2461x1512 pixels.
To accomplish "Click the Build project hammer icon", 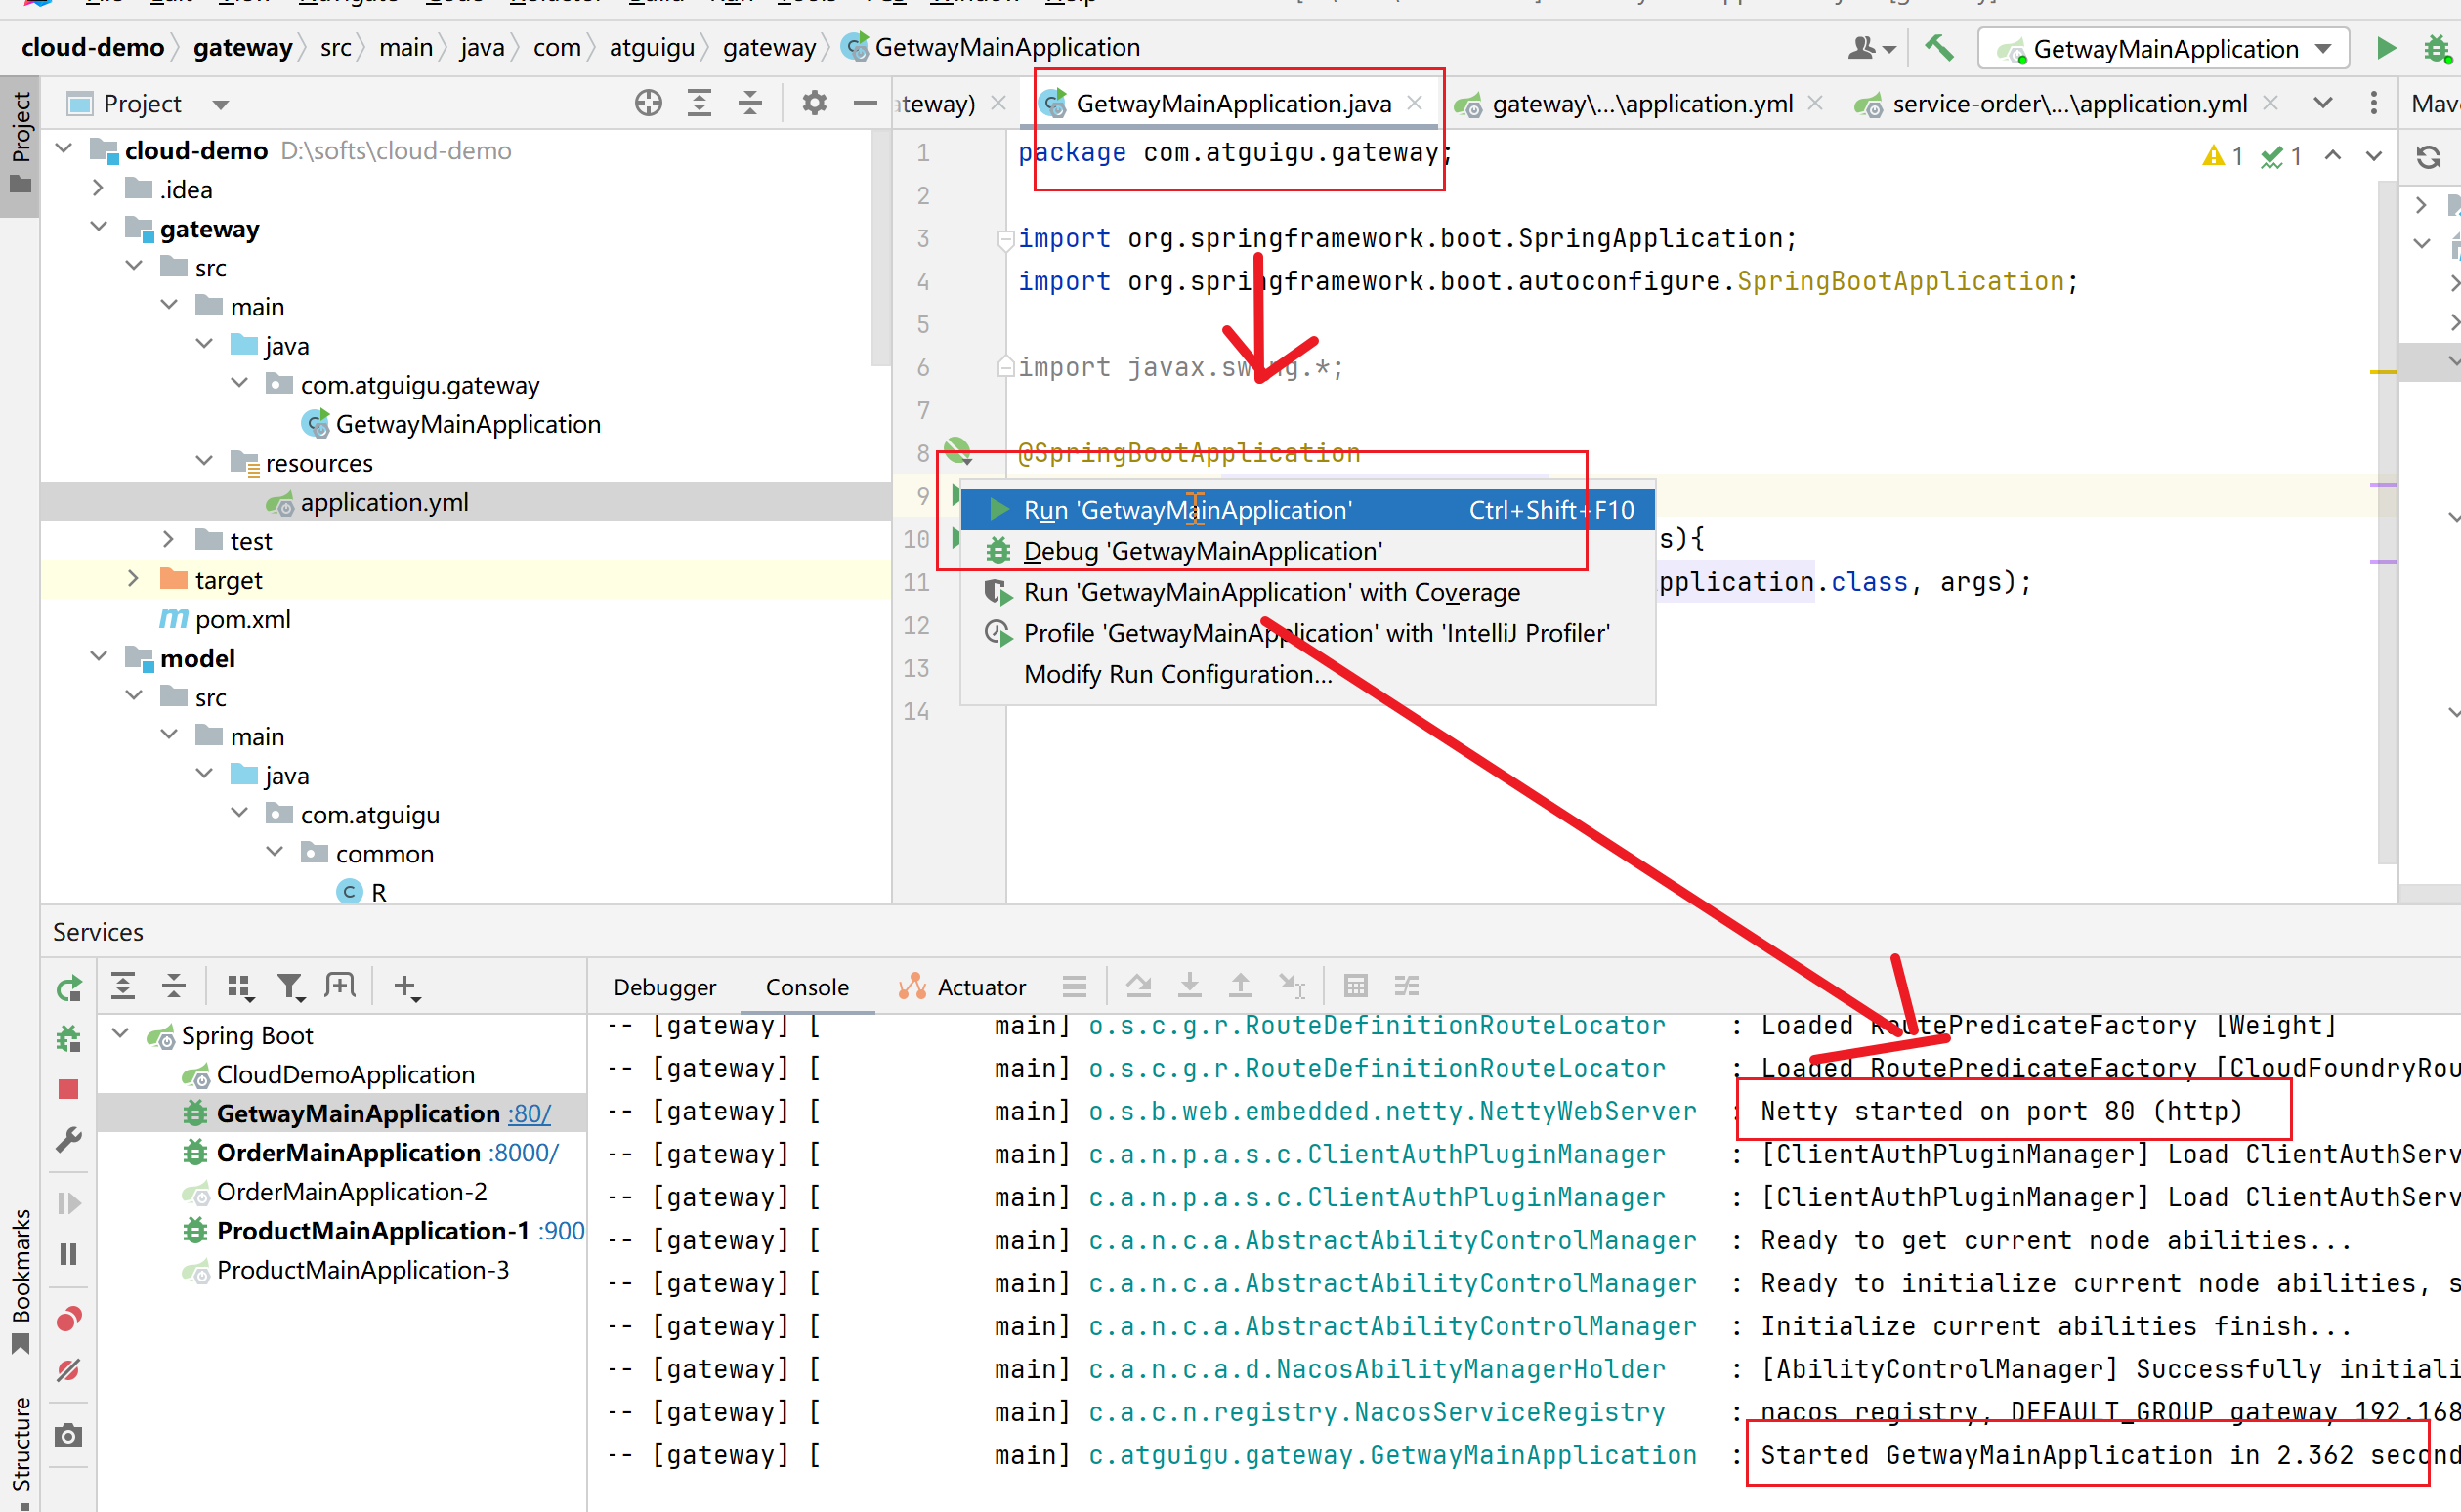I will pyautogui.click(x=1939, y=47).
